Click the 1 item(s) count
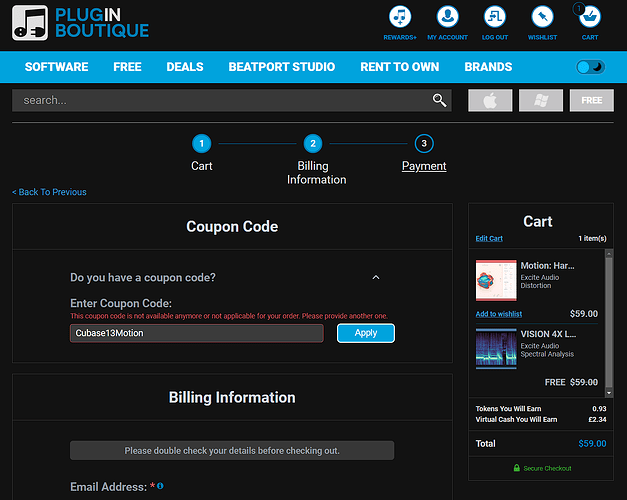627x500 pixels. point(592,238)
